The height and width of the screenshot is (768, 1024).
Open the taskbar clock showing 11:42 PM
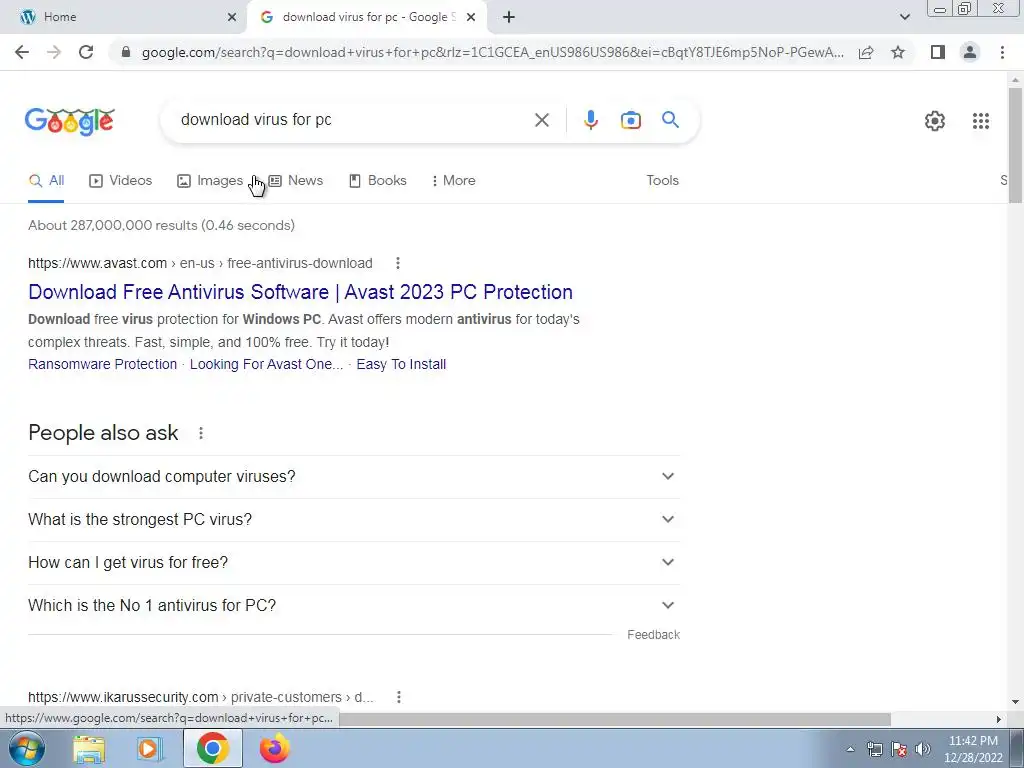(x=973, y=749)
